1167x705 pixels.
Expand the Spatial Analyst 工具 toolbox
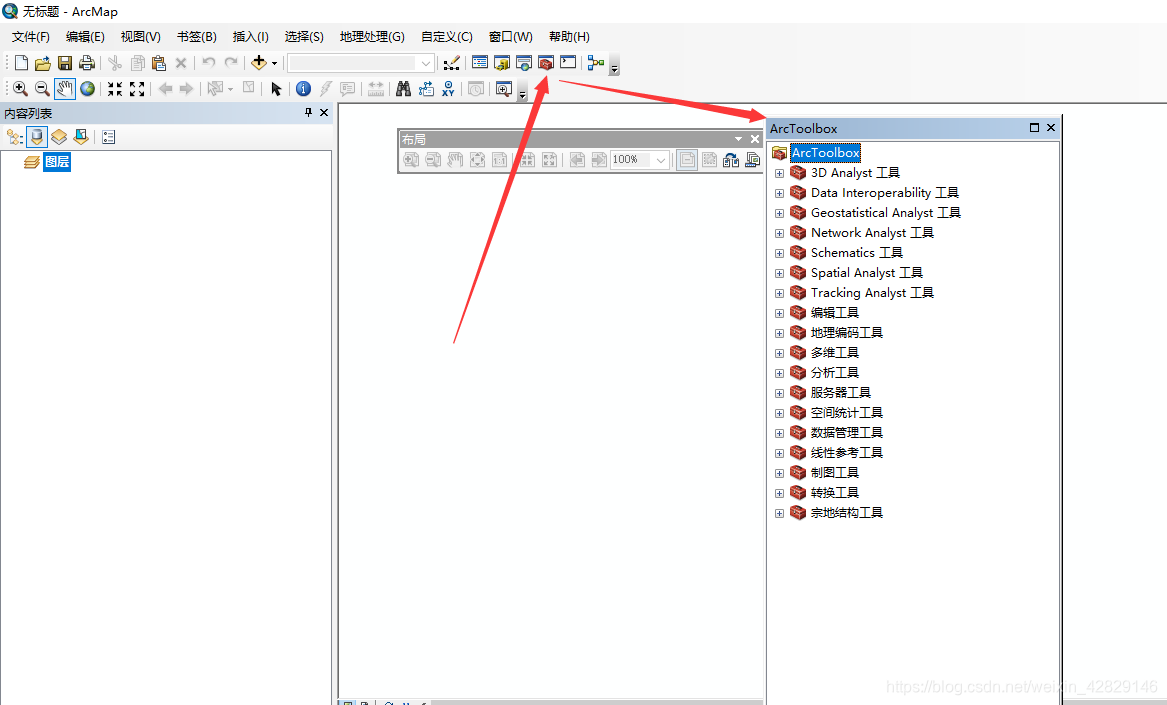coord(779,273)
